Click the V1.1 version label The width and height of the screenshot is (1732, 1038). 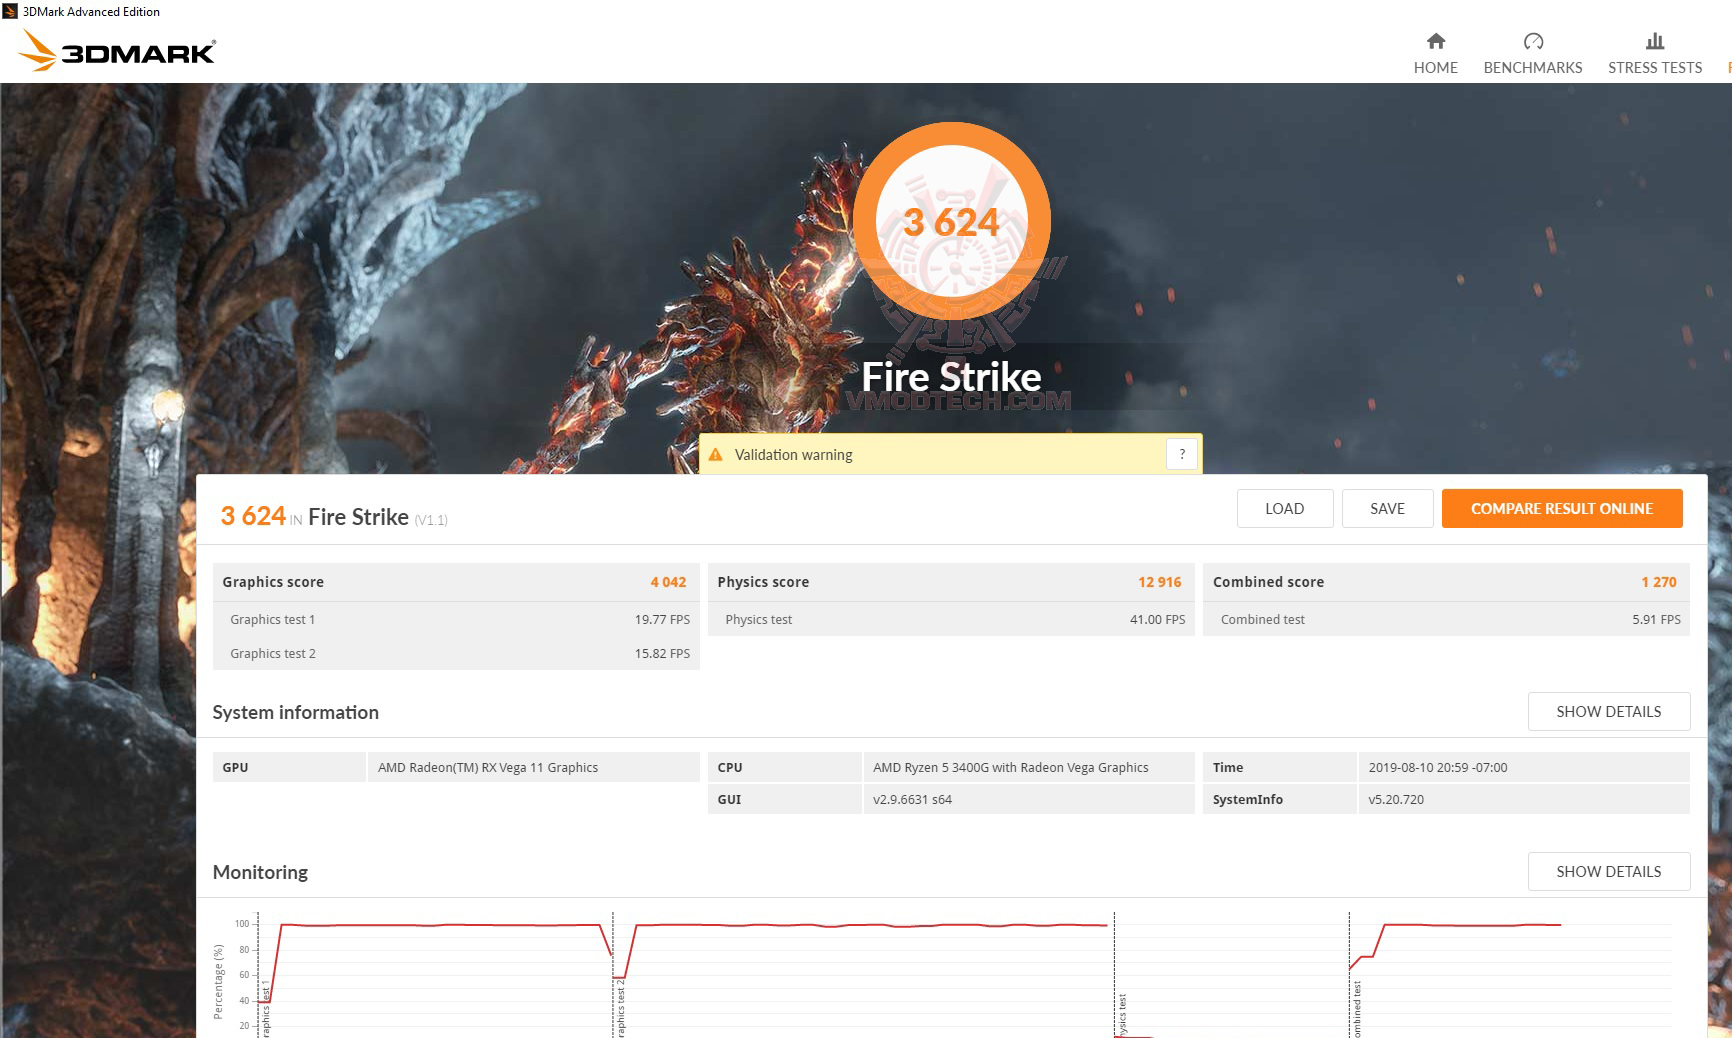point(431,520)
